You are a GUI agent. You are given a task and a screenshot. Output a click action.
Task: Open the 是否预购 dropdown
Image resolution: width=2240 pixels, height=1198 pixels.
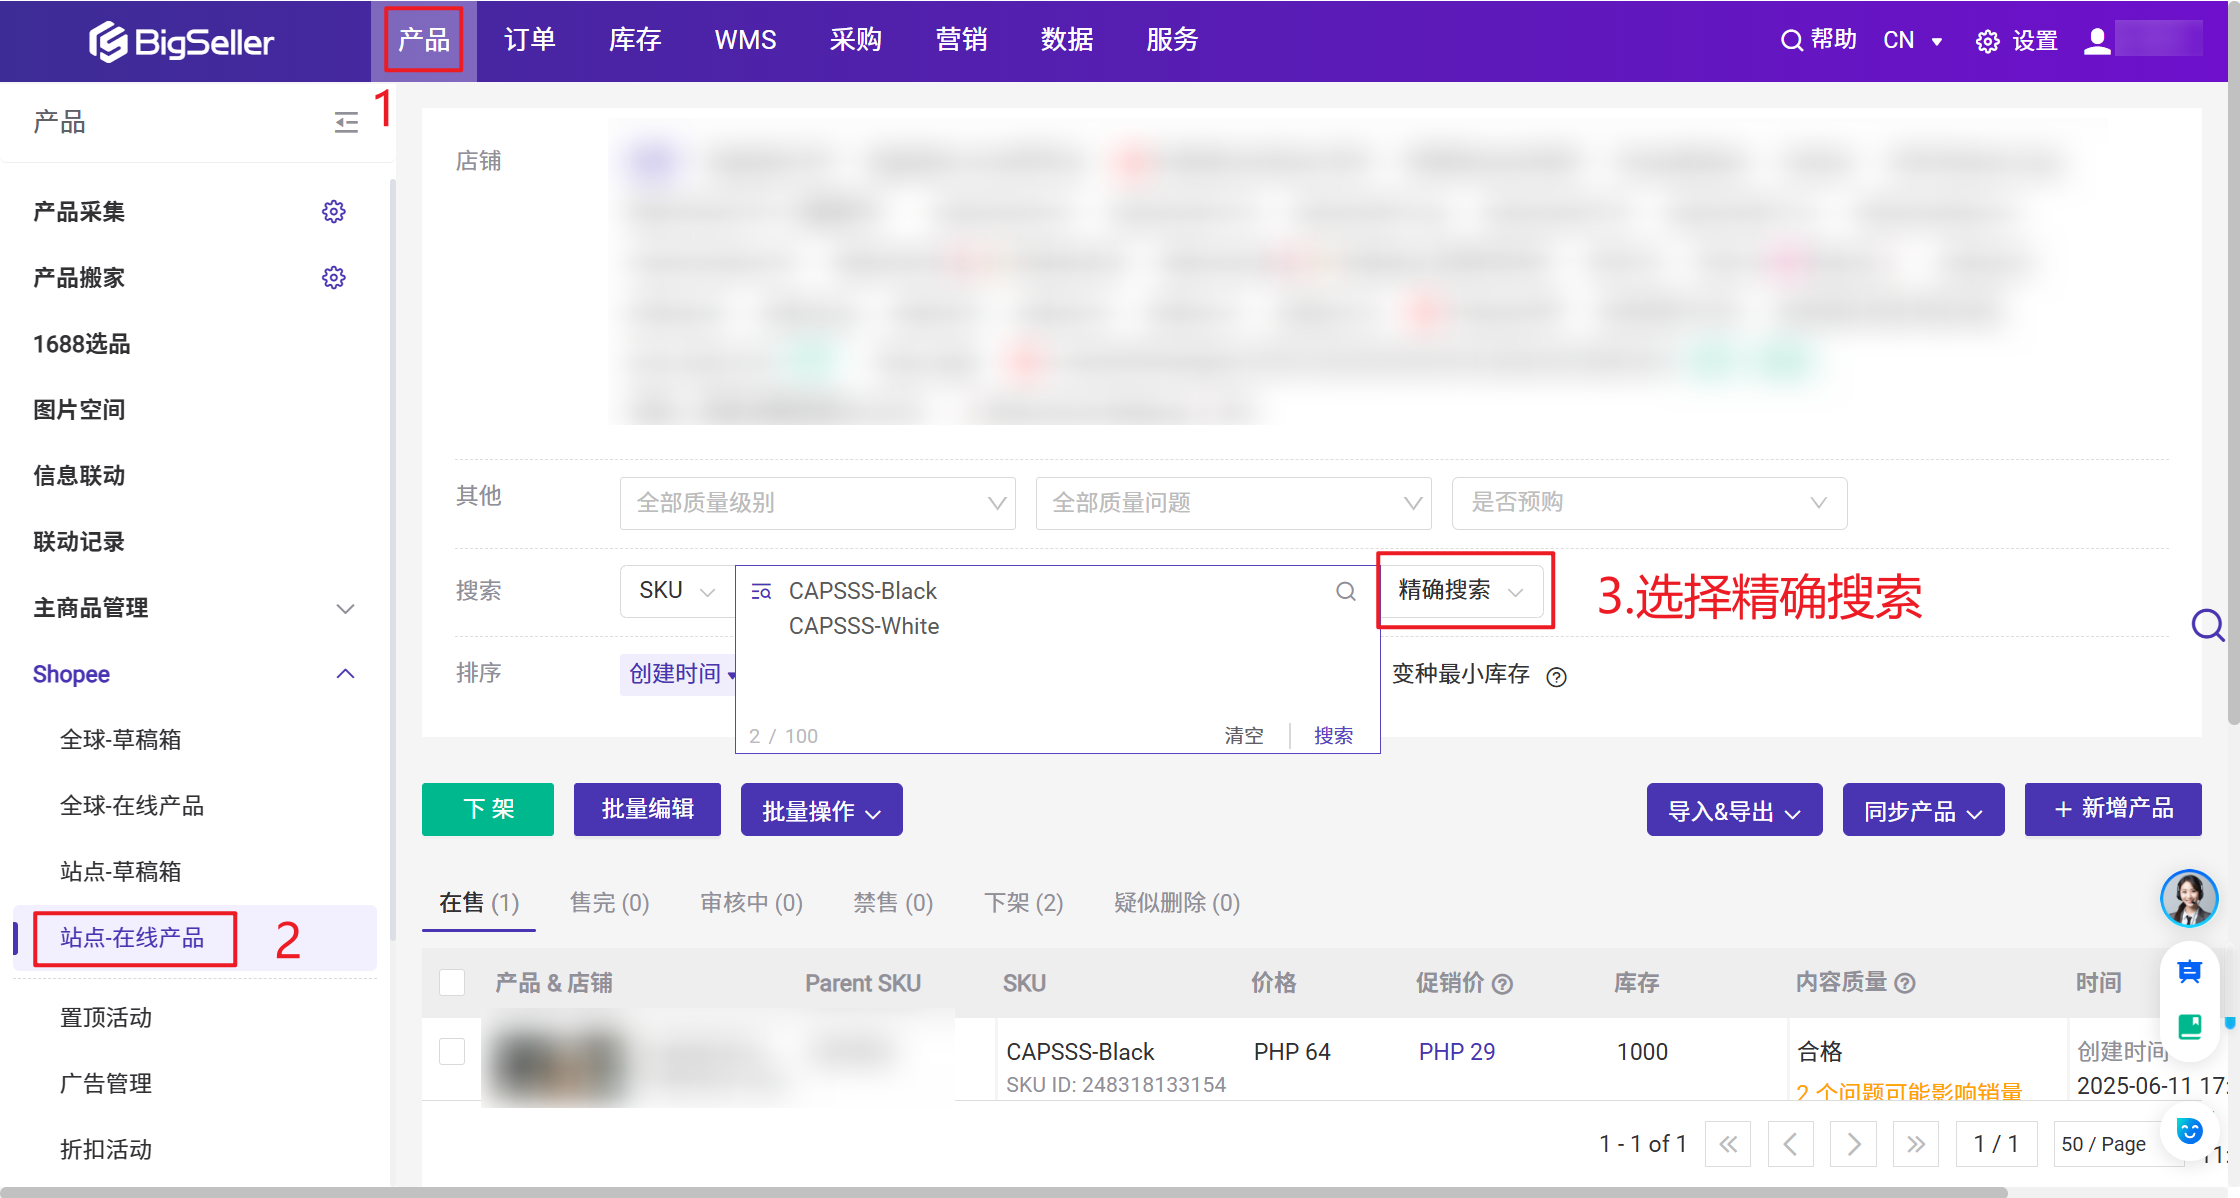pyautogui.click(x=1649, y=503)
